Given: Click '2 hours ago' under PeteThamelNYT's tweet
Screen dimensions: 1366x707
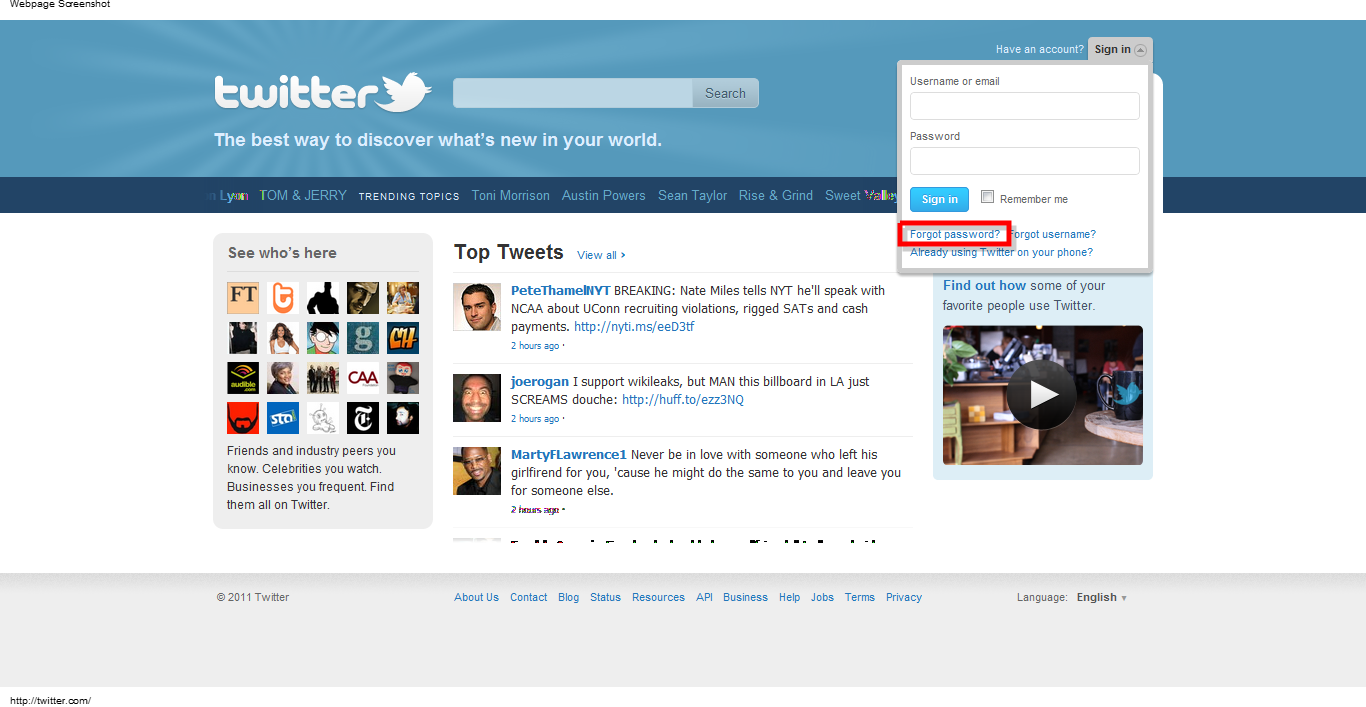Looking at the screenshot, I should pos(535,346).
